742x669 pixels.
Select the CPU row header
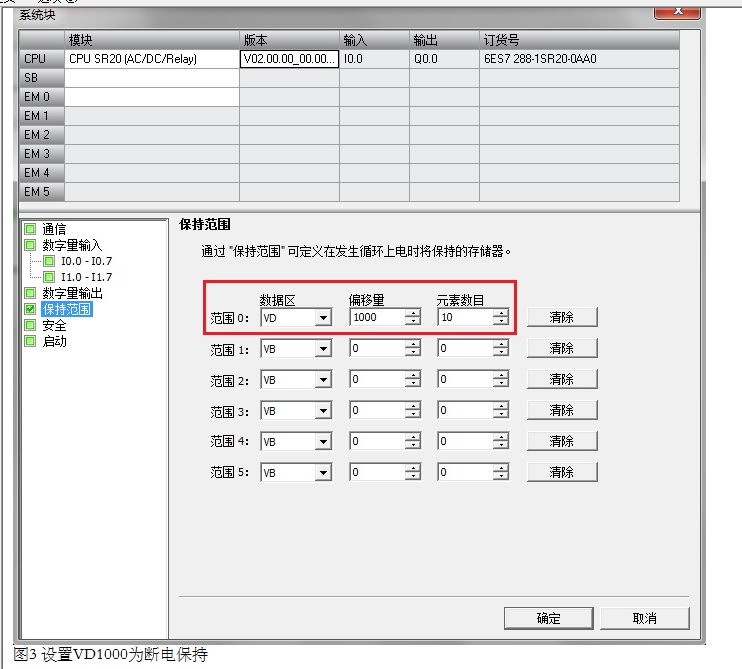coord(42,59)
